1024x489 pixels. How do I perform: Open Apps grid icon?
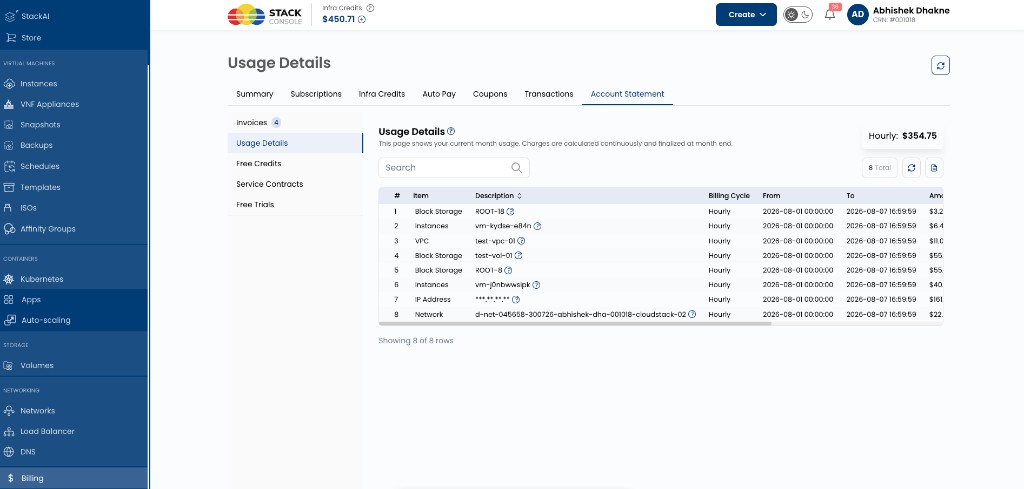click(x=9, y=300)
